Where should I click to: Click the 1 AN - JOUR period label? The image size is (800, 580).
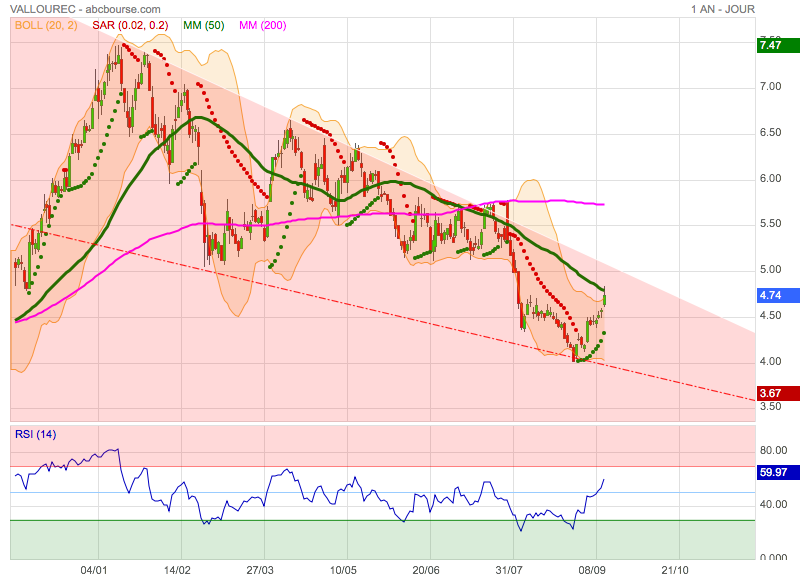click(x=722, y=9)
